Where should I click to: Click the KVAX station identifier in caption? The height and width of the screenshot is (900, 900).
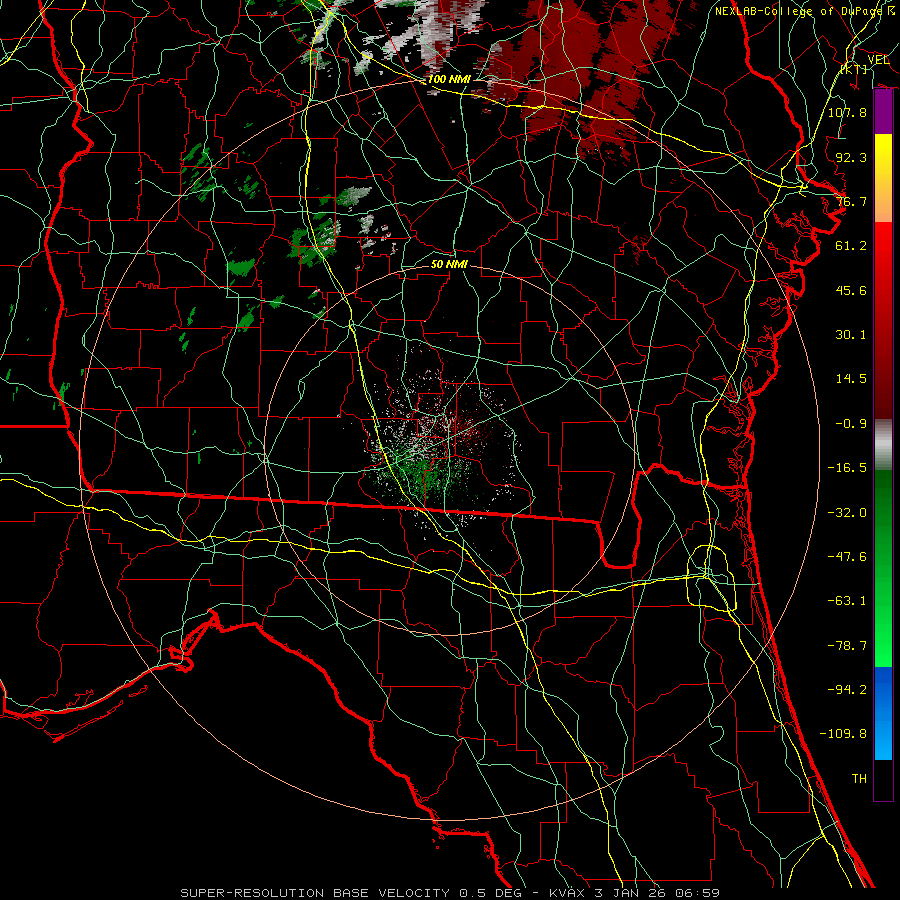click(x=567, y=893)
